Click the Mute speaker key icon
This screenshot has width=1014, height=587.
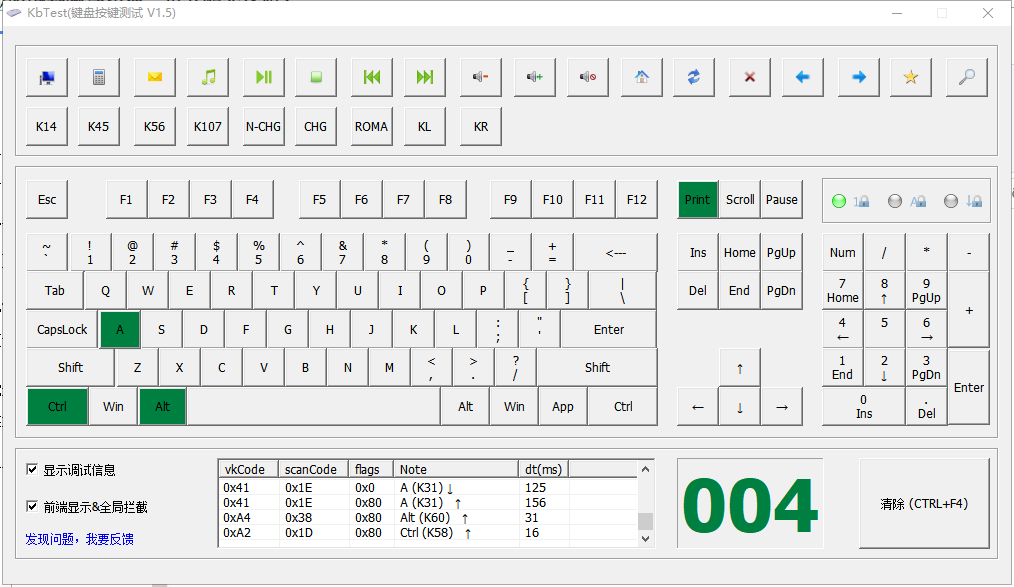588,78
